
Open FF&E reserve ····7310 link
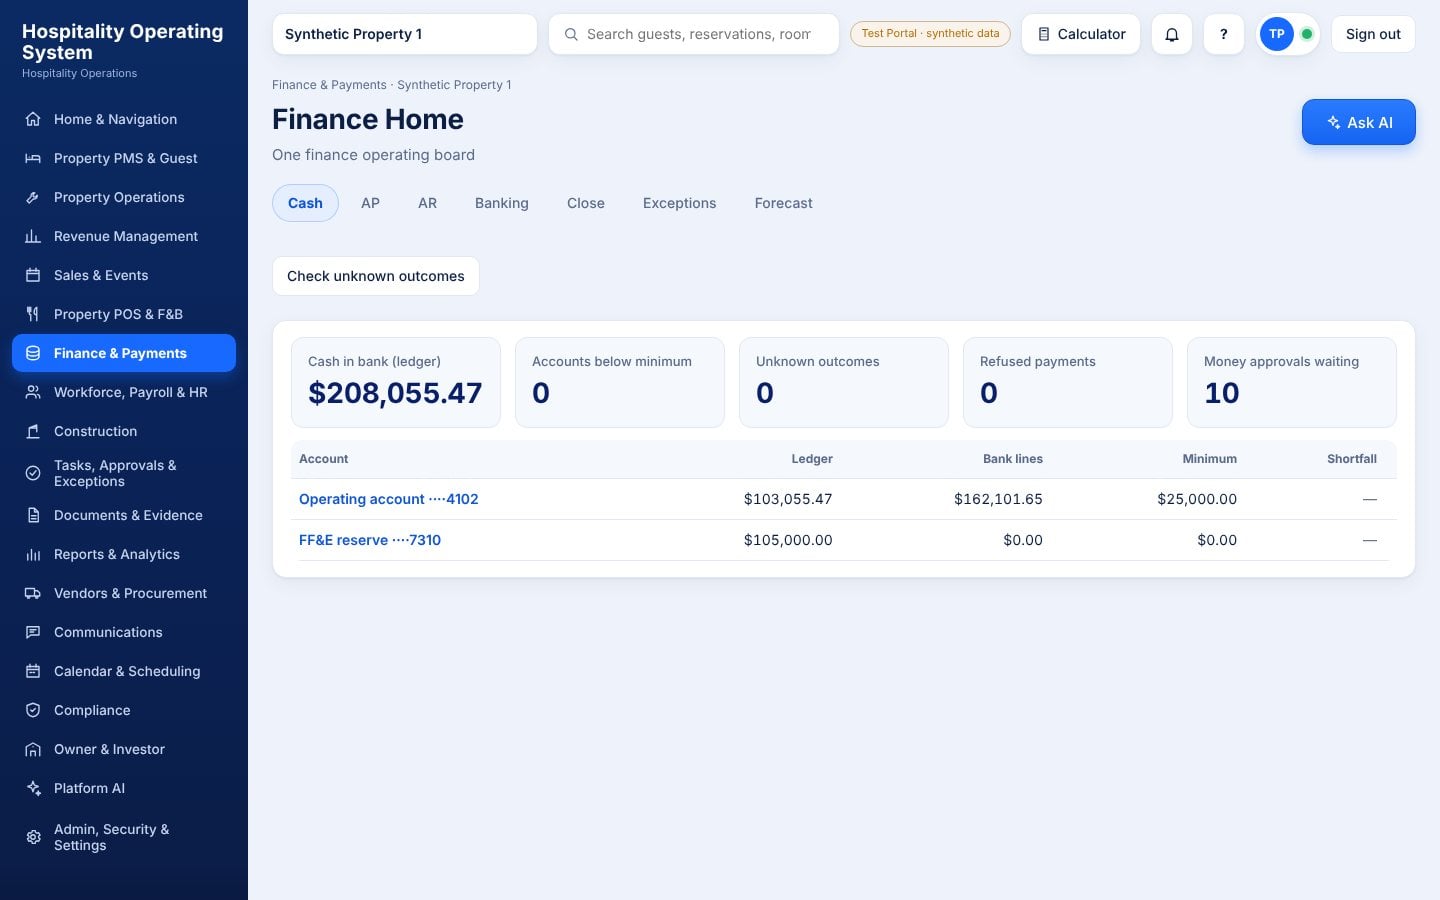(x=370, y=540)
